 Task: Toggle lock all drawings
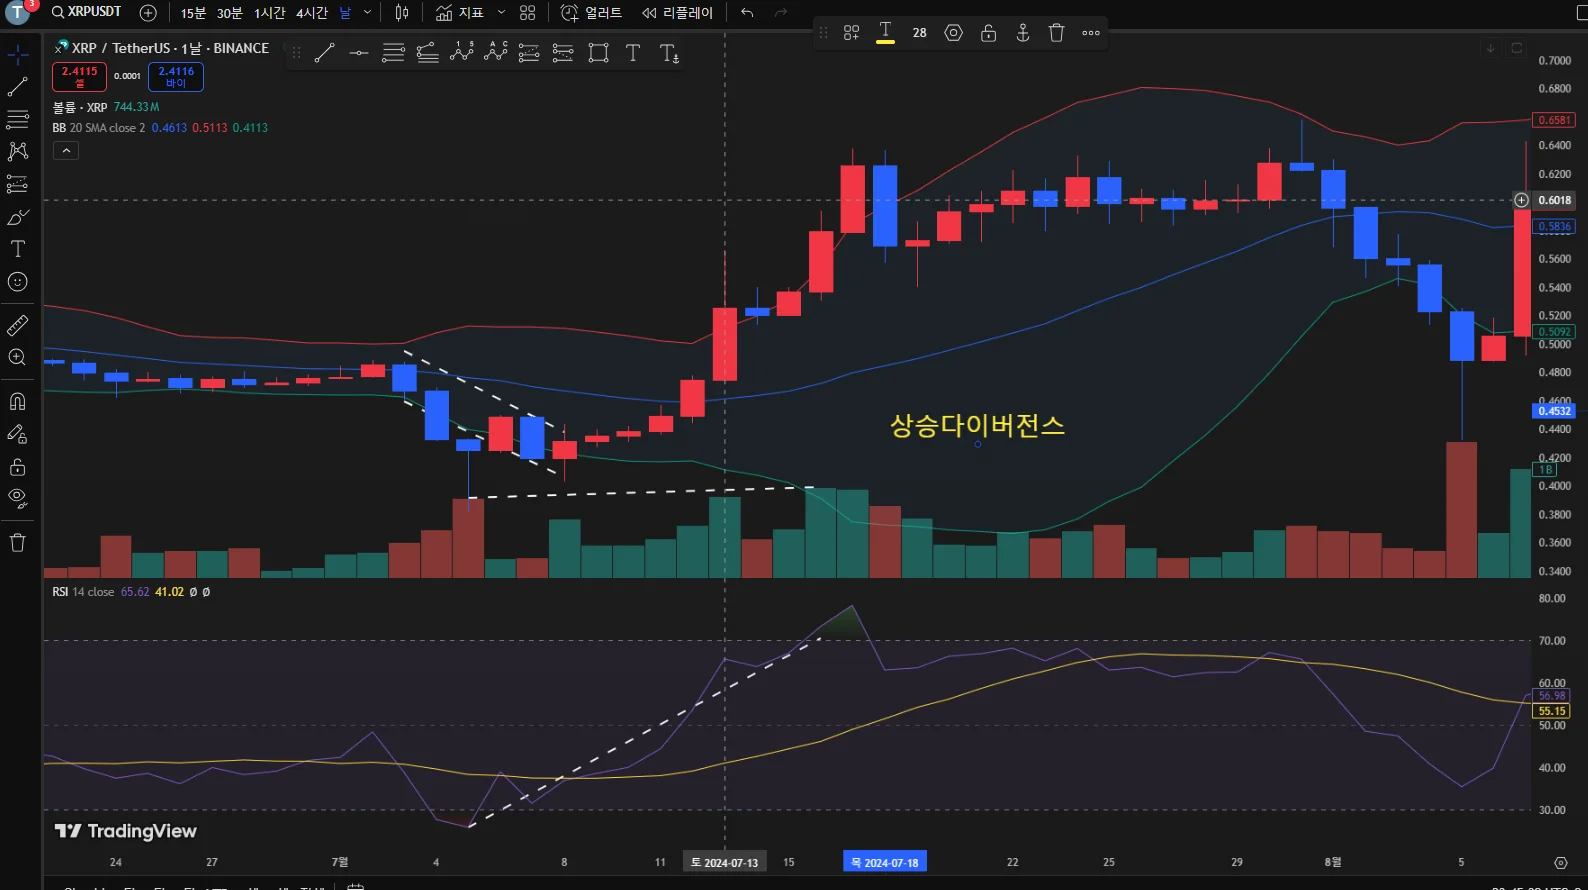17,467
